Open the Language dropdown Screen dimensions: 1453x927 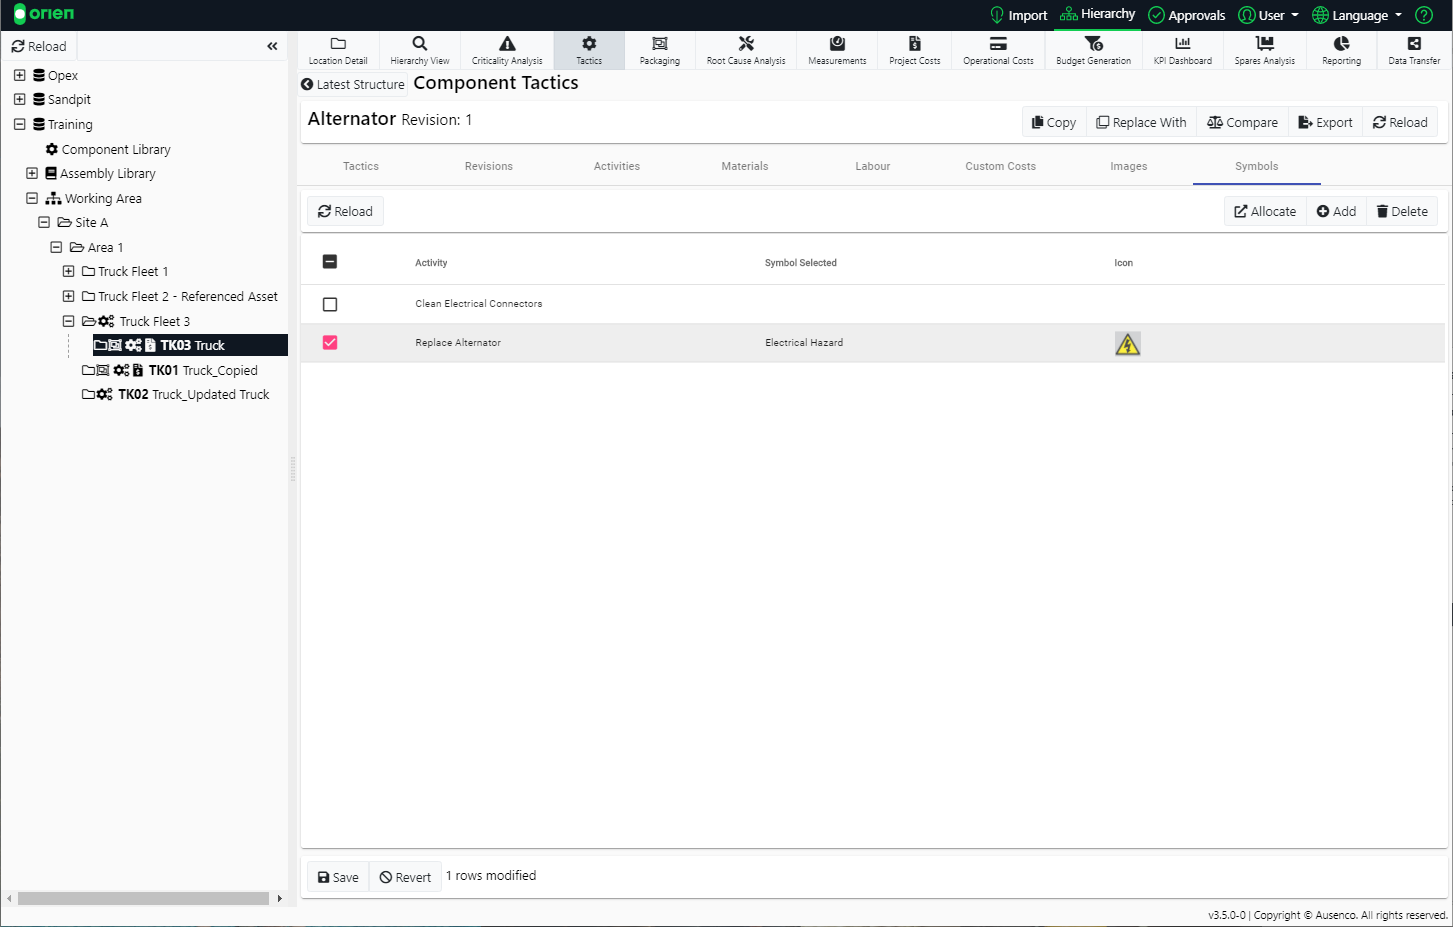pyautogui.click(x=1356, y=15)
